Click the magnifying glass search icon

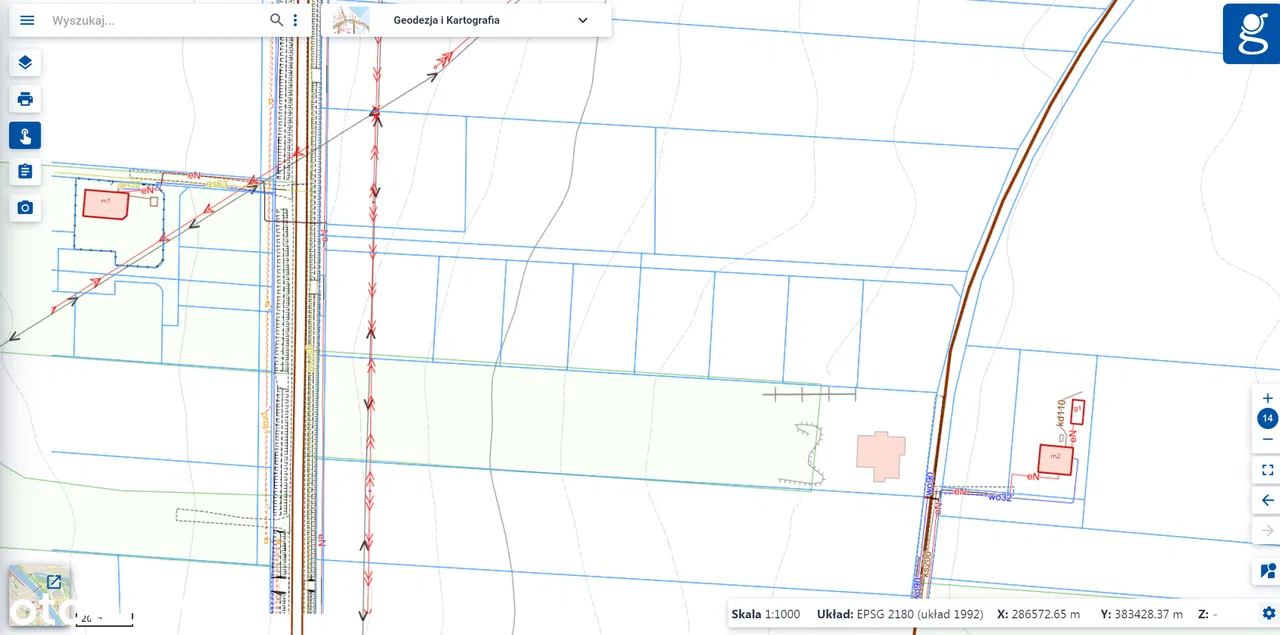click(277, 20)
